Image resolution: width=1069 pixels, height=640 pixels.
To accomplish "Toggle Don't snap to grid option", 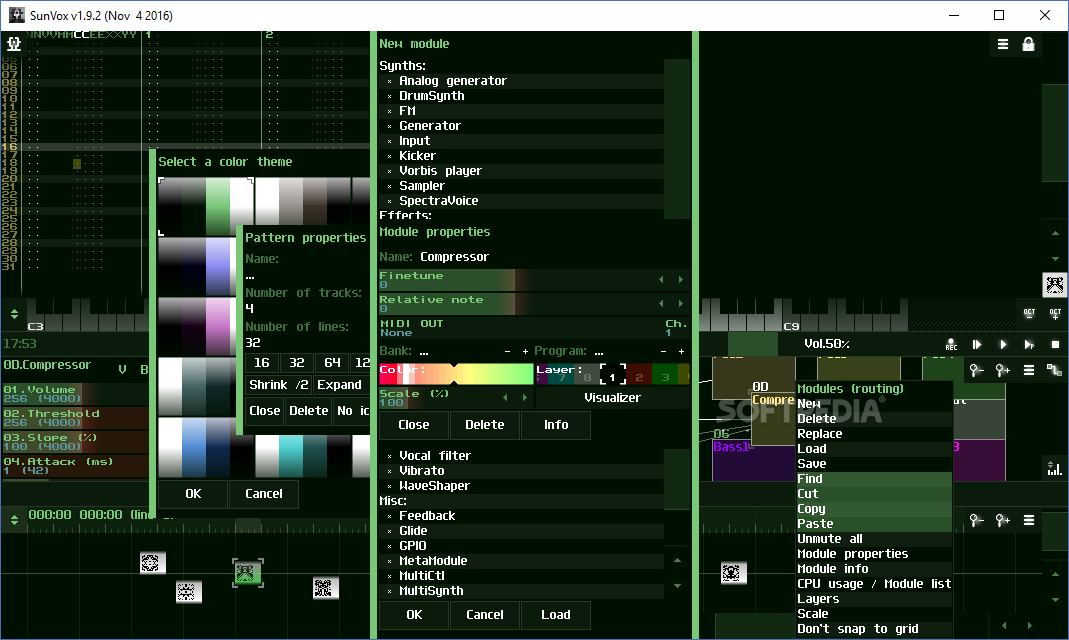I will click(858, 629).
